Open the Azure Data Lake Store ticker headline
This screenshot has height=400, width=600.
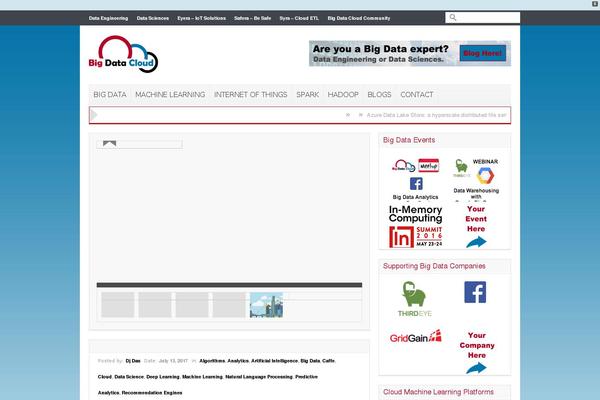436,115
